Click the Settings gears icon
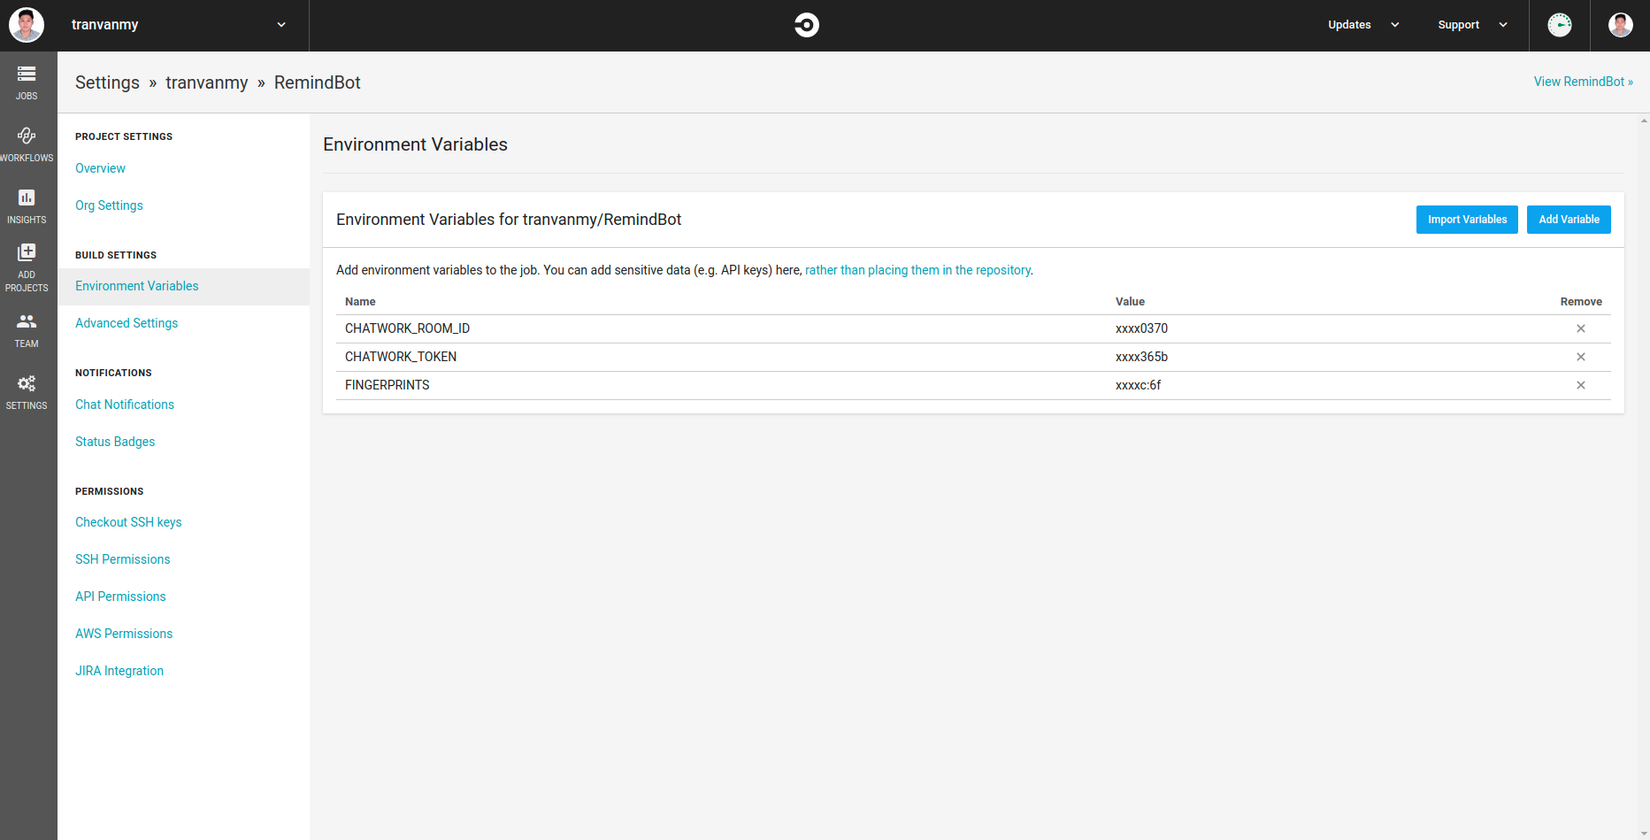1650x840 pixels. (27, 384)
